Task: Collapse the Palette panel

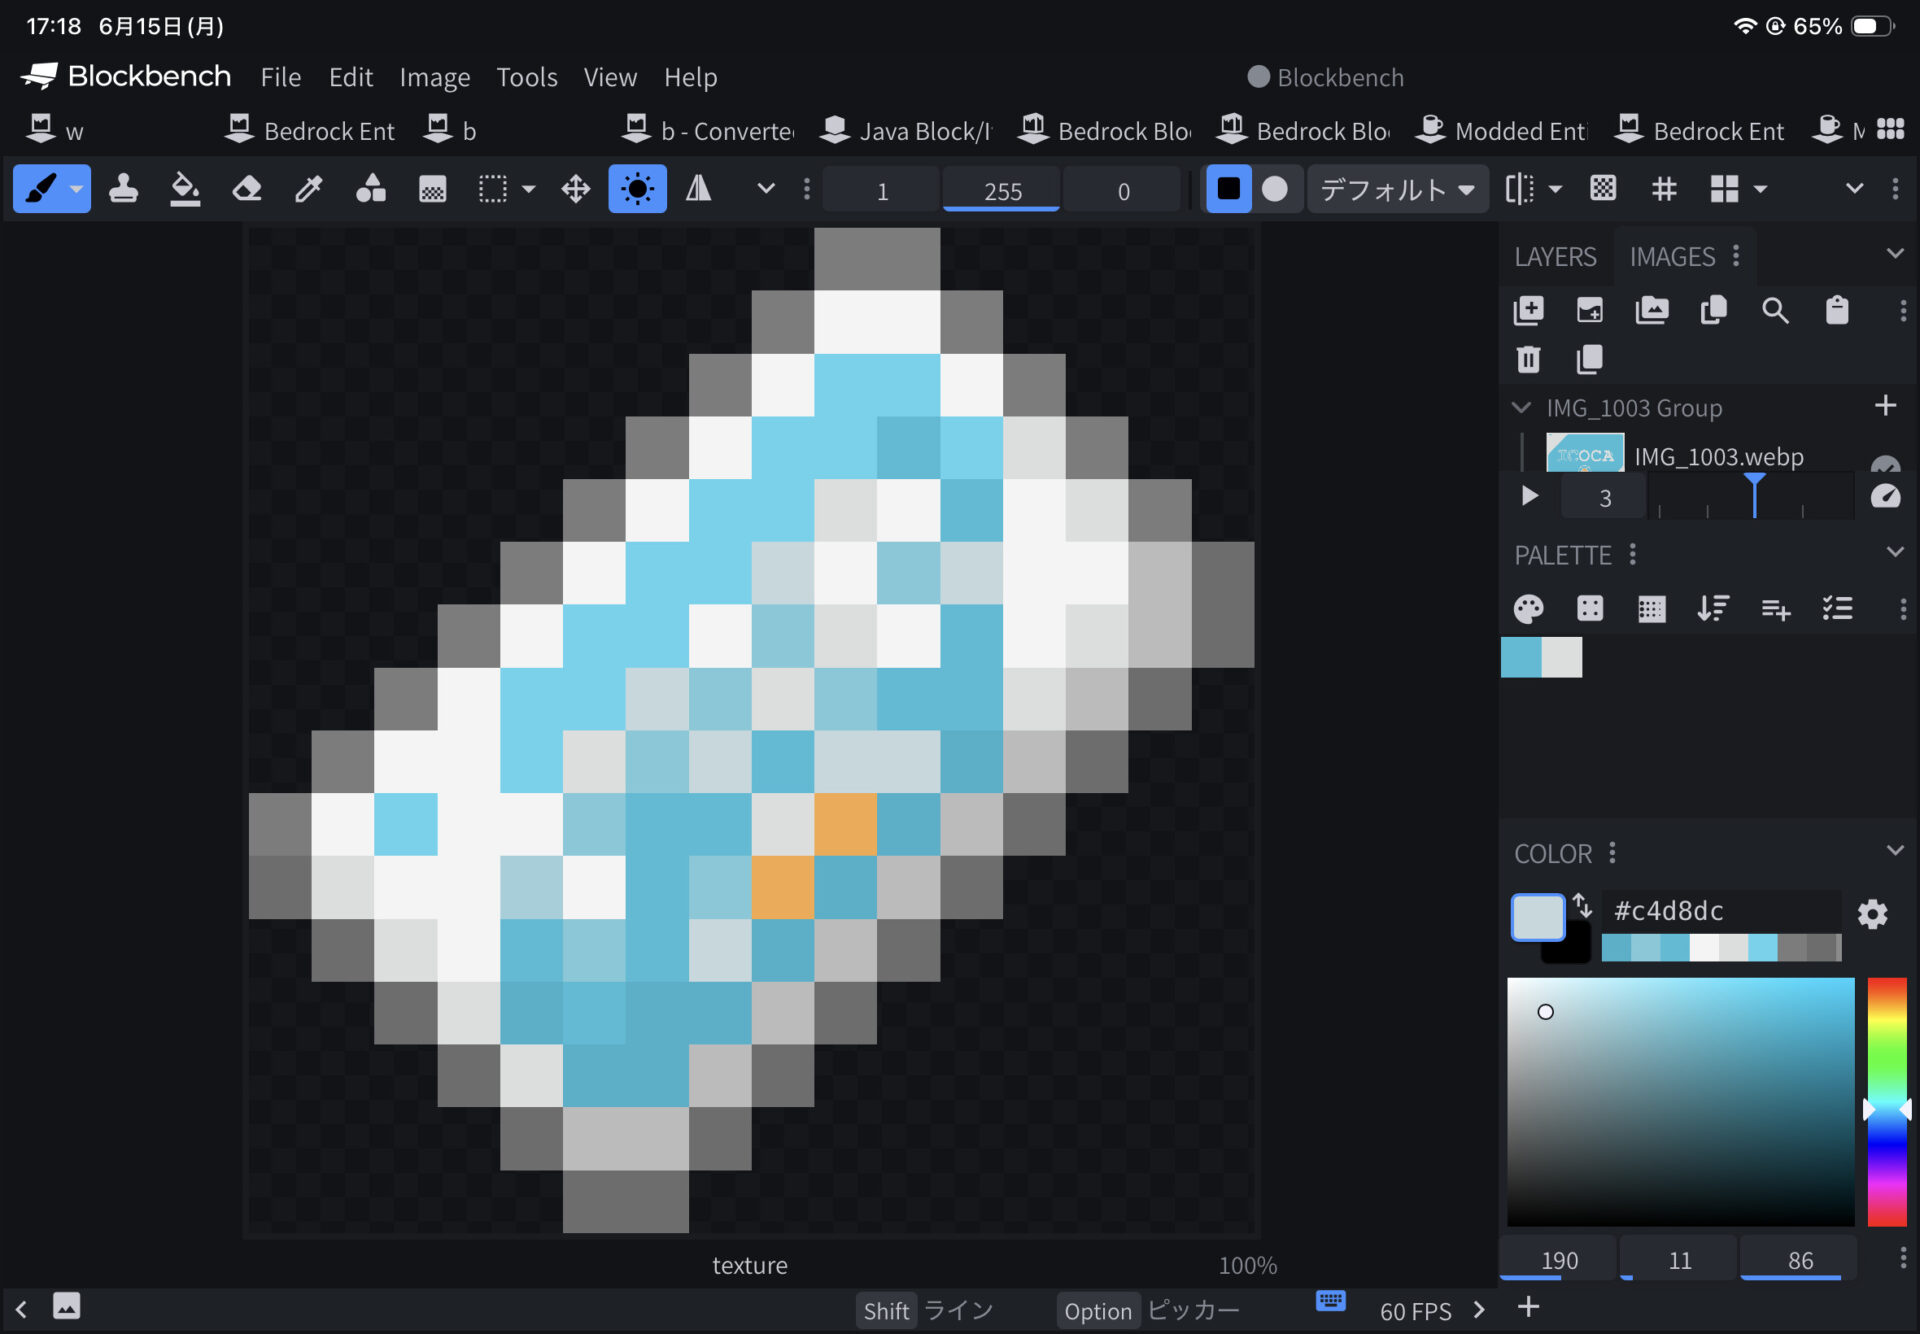Action: [1895, 552]
